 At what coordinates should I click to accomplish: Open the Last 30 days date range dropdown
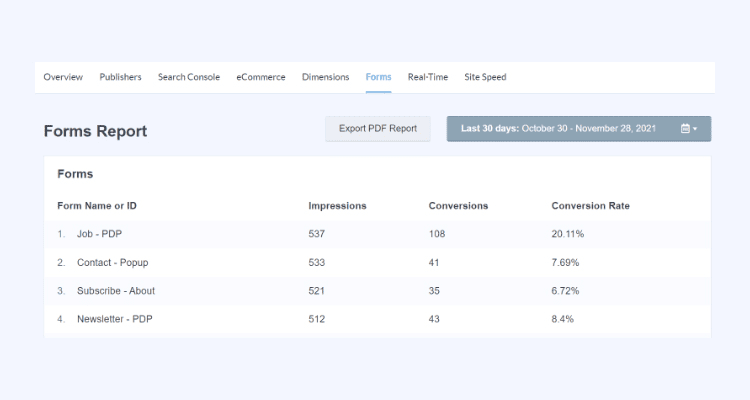[x=579, y=129]
